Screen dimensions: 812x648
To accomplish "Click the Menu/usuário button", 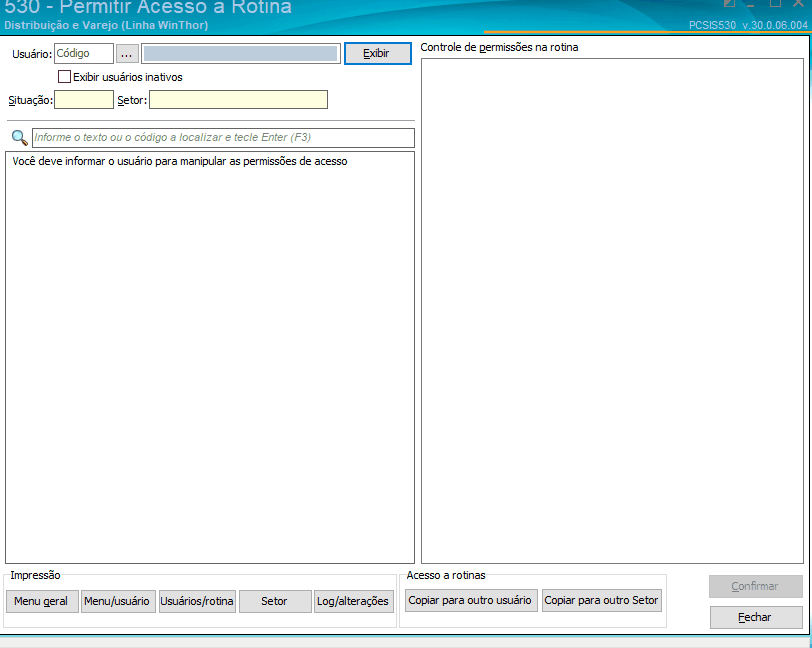I will pos(118,601).
